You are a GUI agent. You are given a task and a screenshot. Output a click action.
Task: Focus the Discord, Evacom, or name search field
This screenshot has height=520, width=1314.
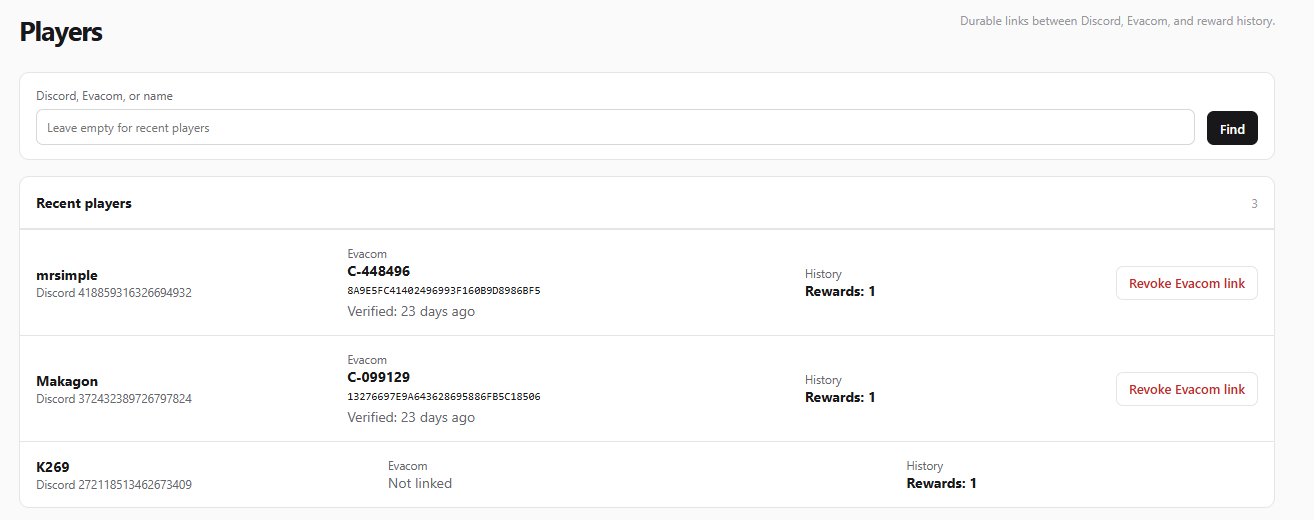[615, 127]
